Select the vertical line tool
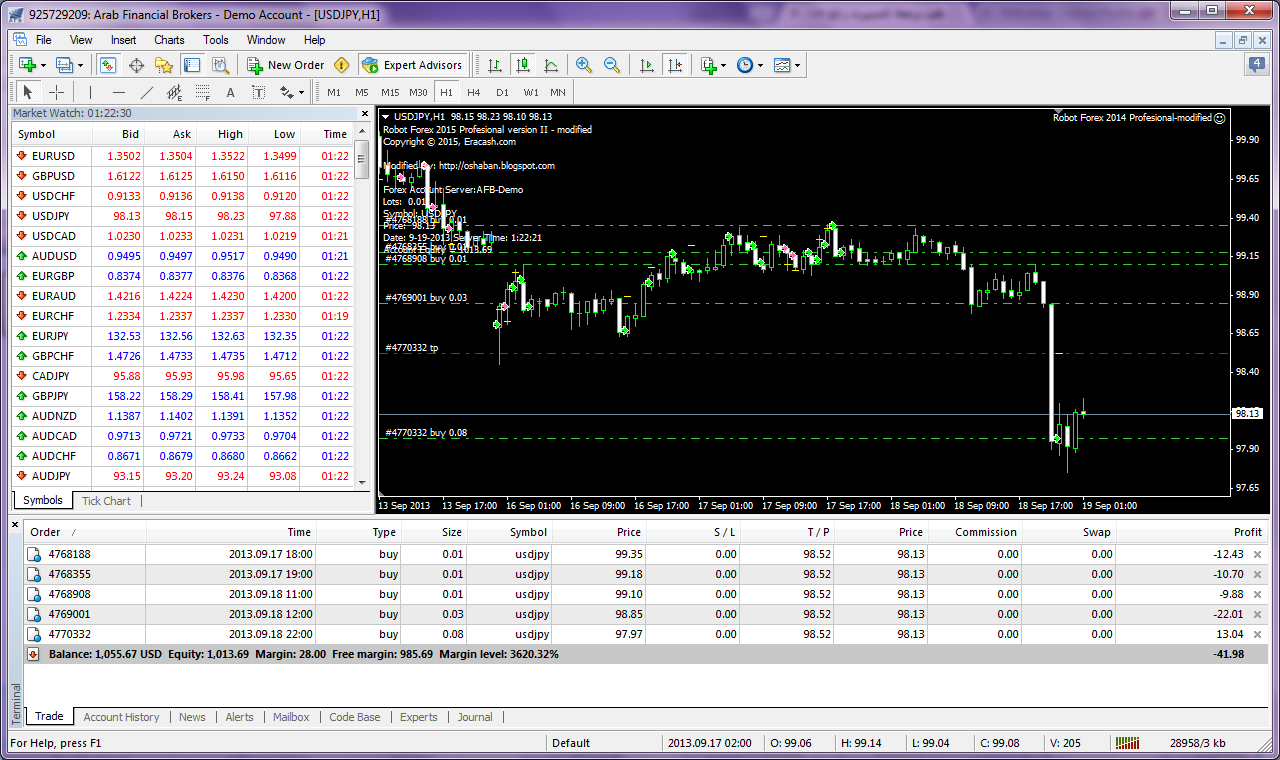Viewport: 1280px width, 760px height. click(x=91, y=92)
